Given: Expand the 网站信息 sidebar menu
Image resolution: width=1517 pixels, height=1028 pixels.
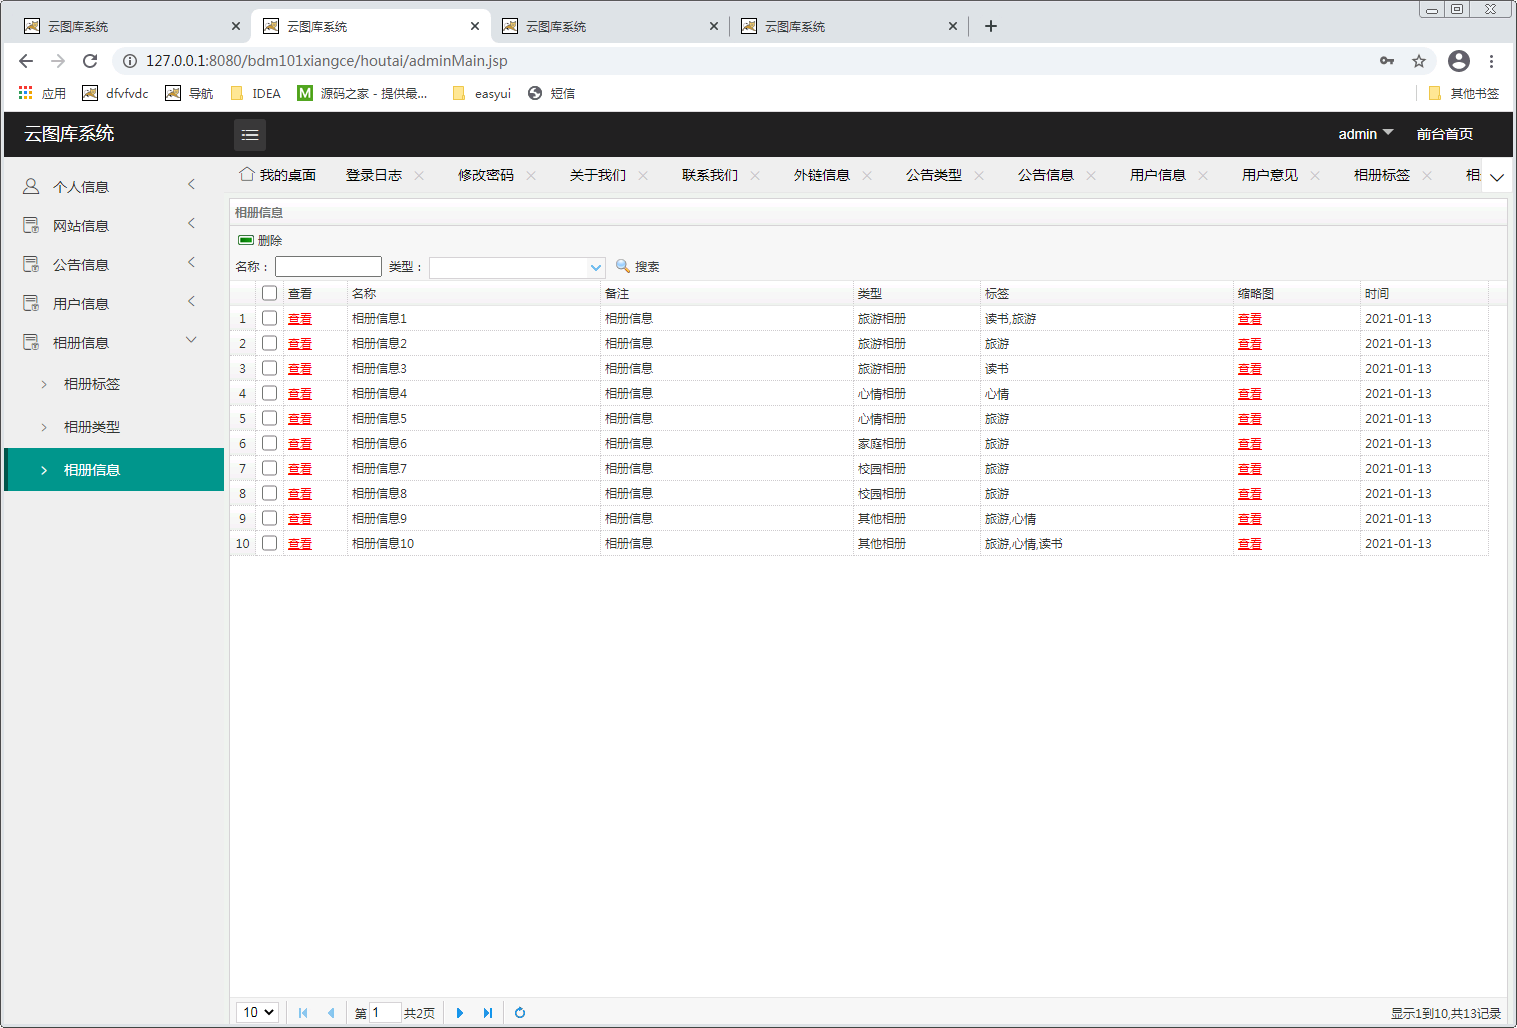Looking at the screenshot, I should point(114,225).
